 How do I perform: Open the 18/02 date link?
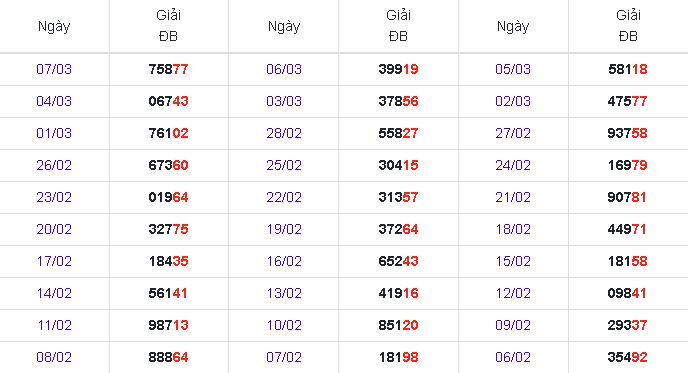513,230
